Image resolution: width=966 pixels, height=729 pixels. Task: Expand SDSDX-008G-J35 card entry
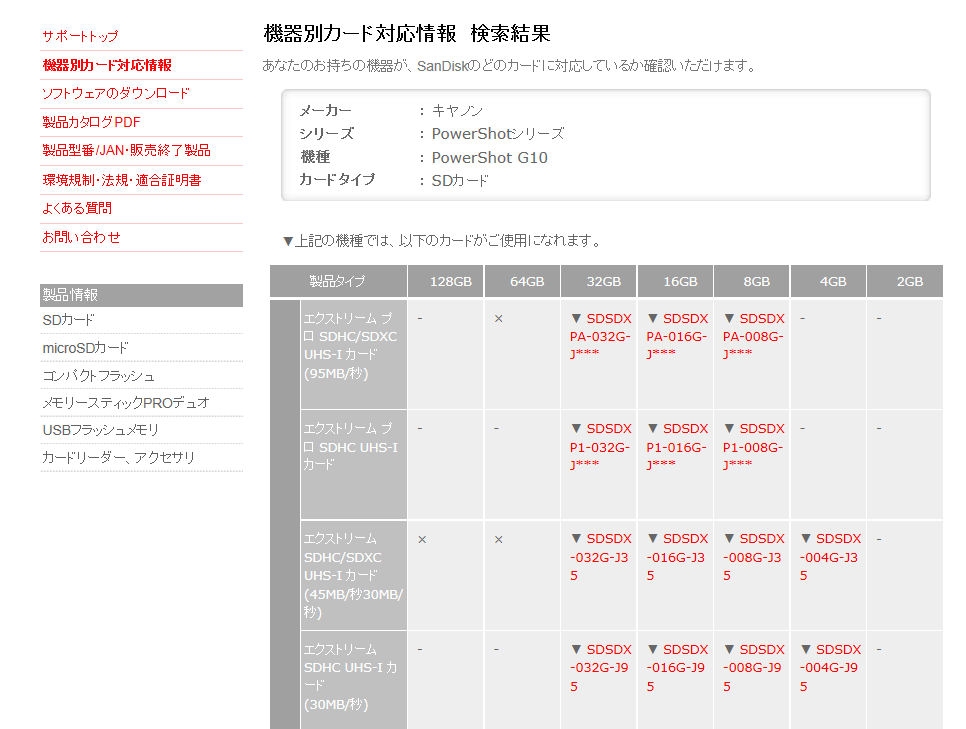pos(753,557)
